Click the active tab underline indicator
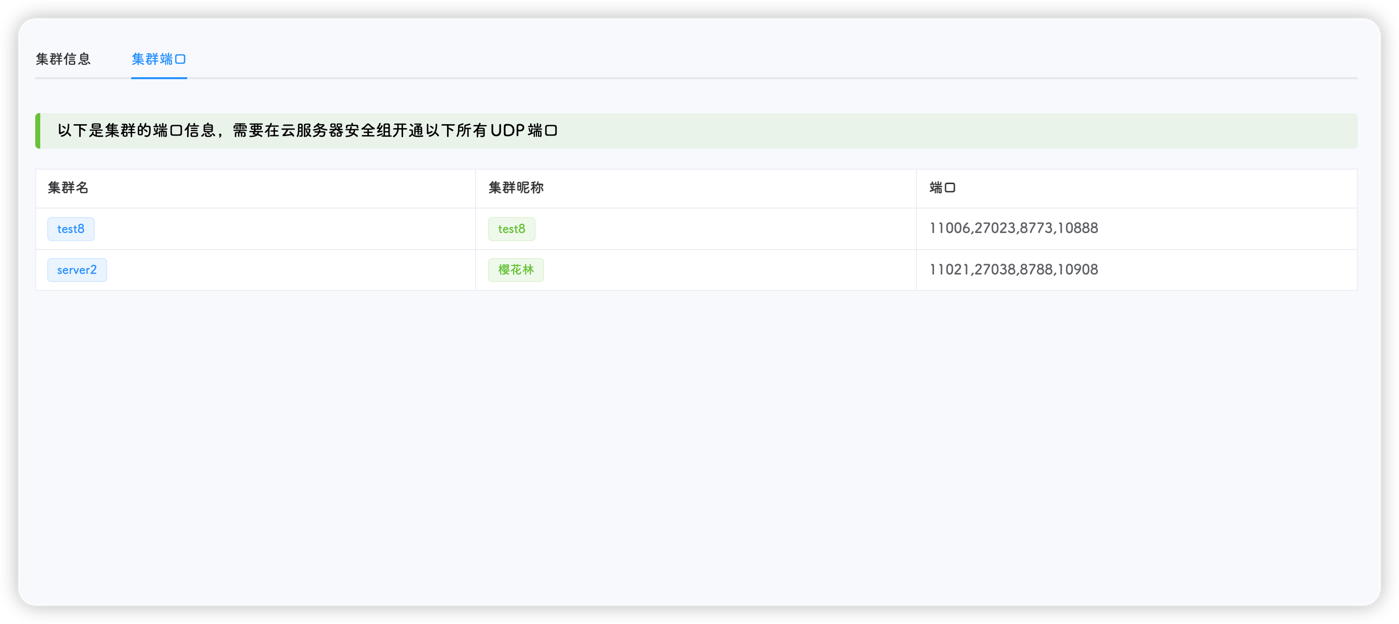The width and height of the screenshot is (1399, 624). pyautogui.click(x=158, y=78)
